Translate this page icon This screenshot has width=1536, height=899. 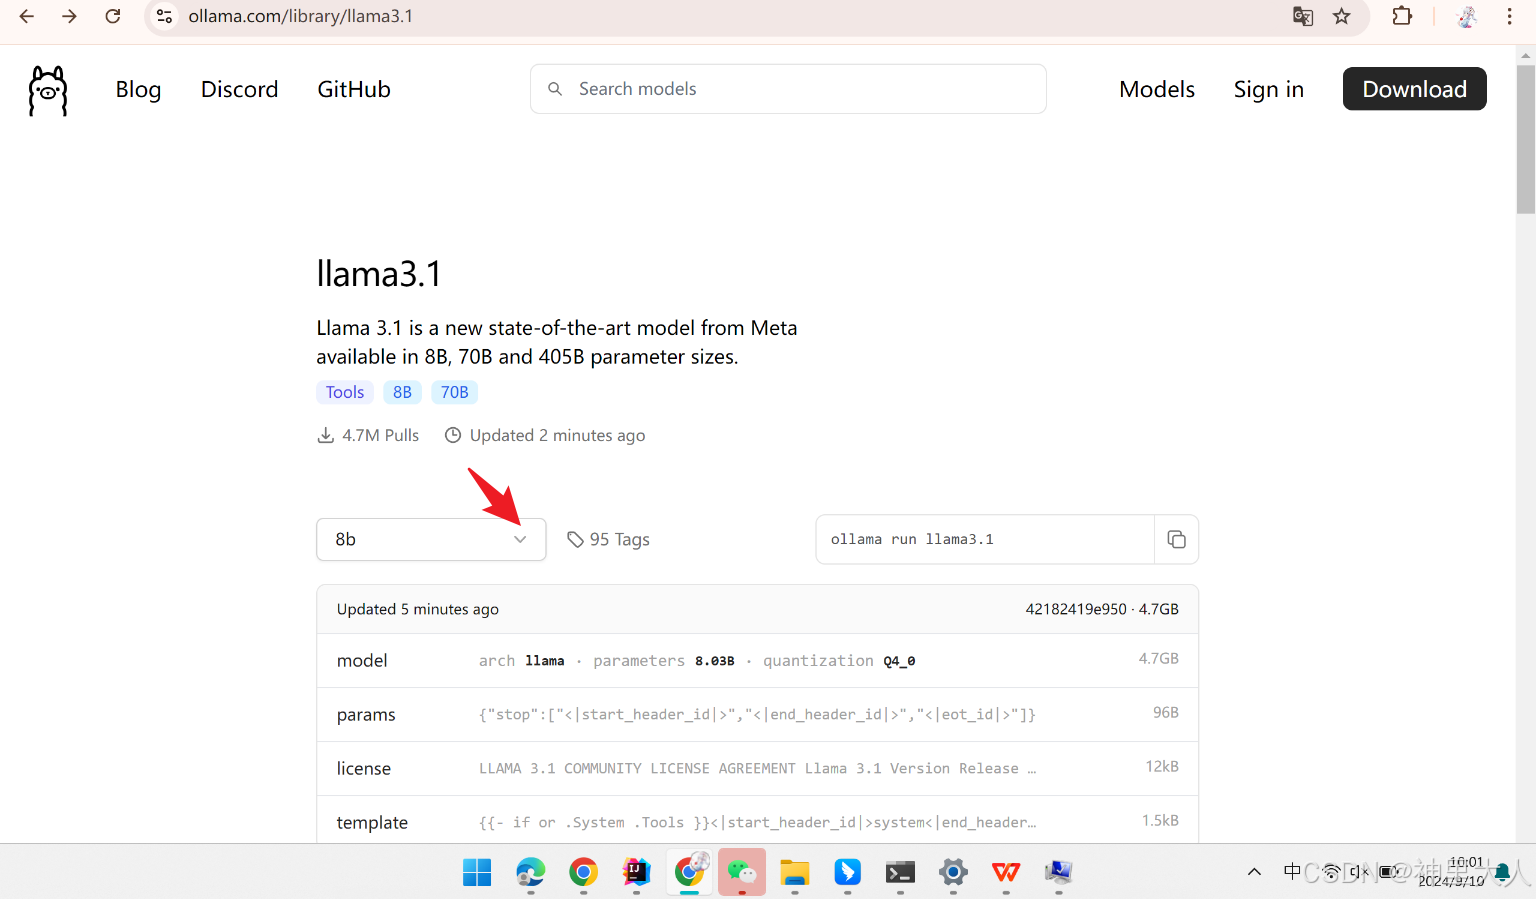click(1302, 16)
